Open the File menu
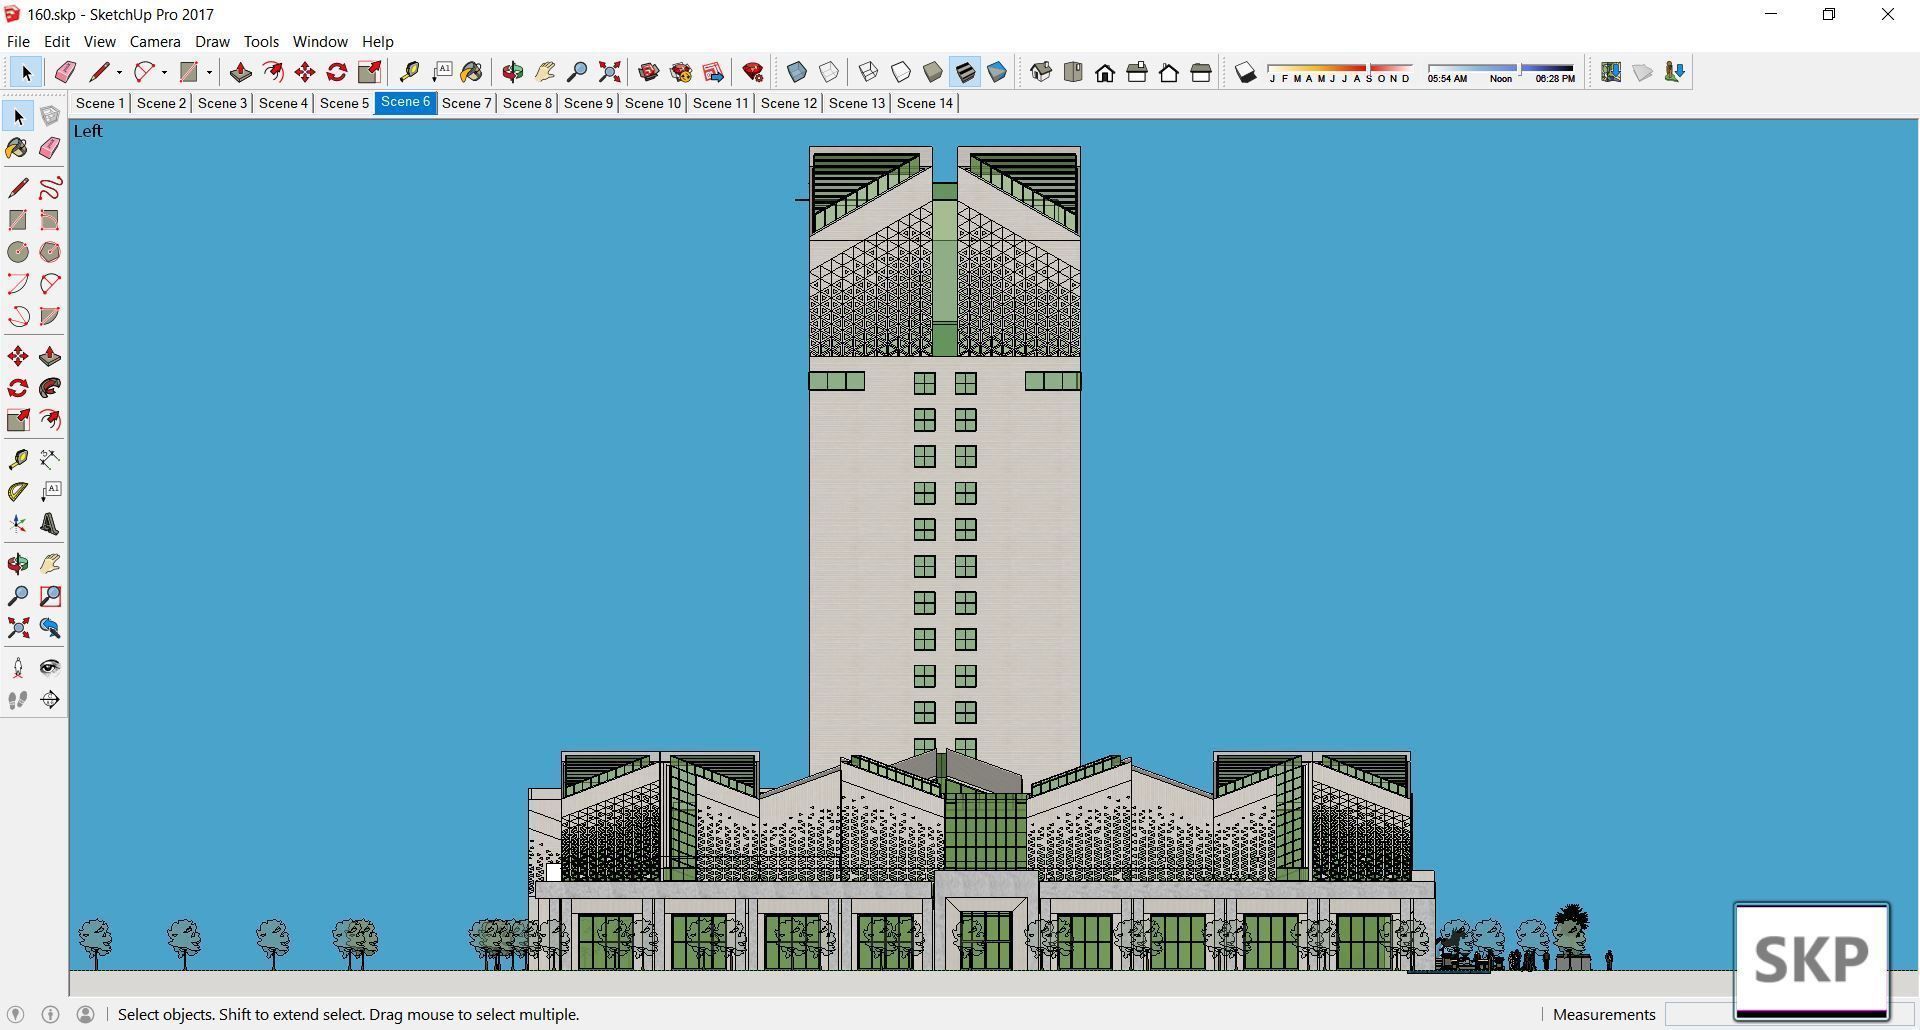Viewport: 1920px width, 1030px height. [x=18, y=42]
